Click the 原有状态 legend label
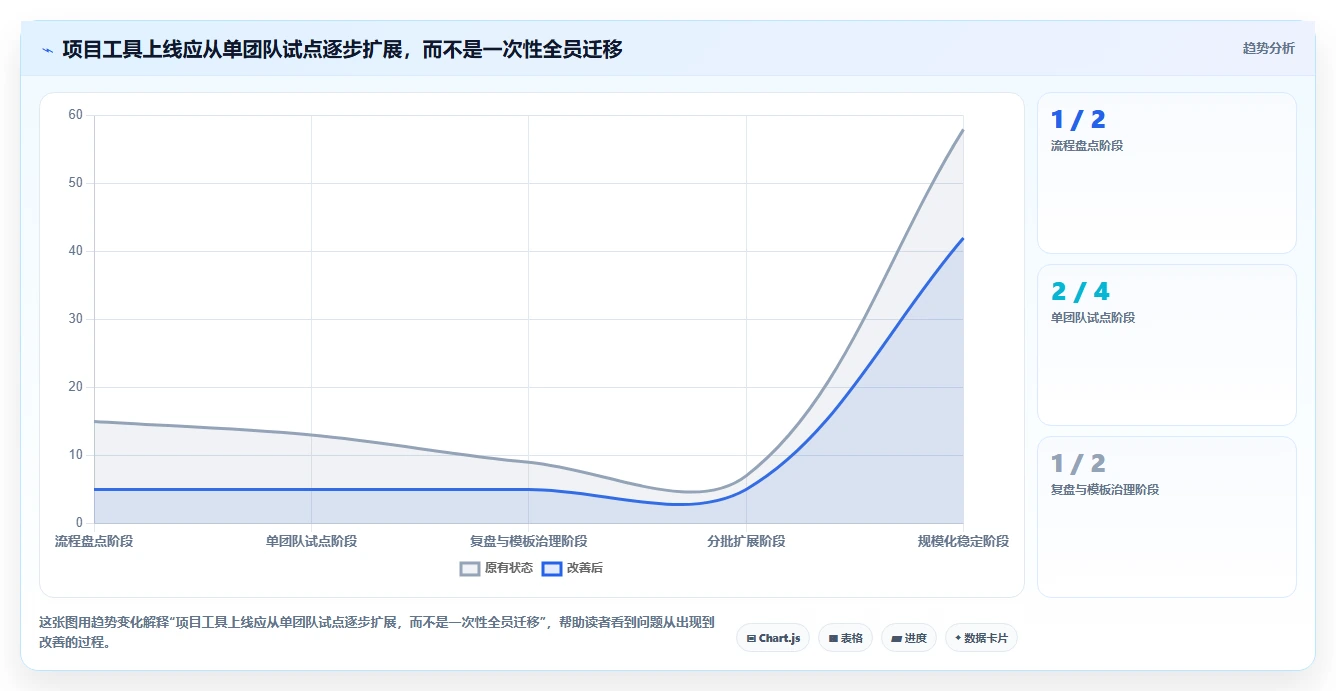The height and width of the screenshot is (691, 1336). pyautogui.click(x=509, y=568)
